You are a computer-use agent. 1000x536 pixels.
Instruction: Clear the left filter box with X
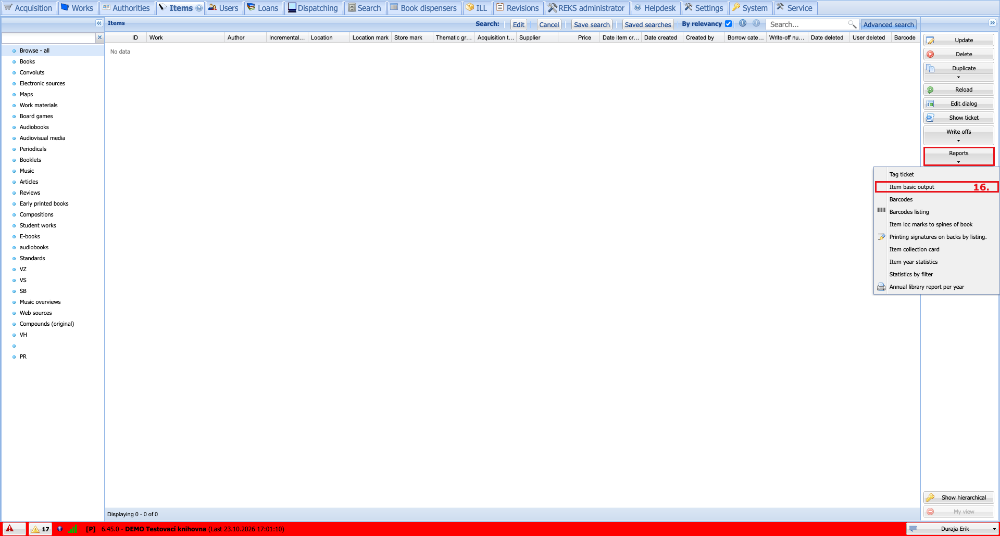[x=99, y=38]
